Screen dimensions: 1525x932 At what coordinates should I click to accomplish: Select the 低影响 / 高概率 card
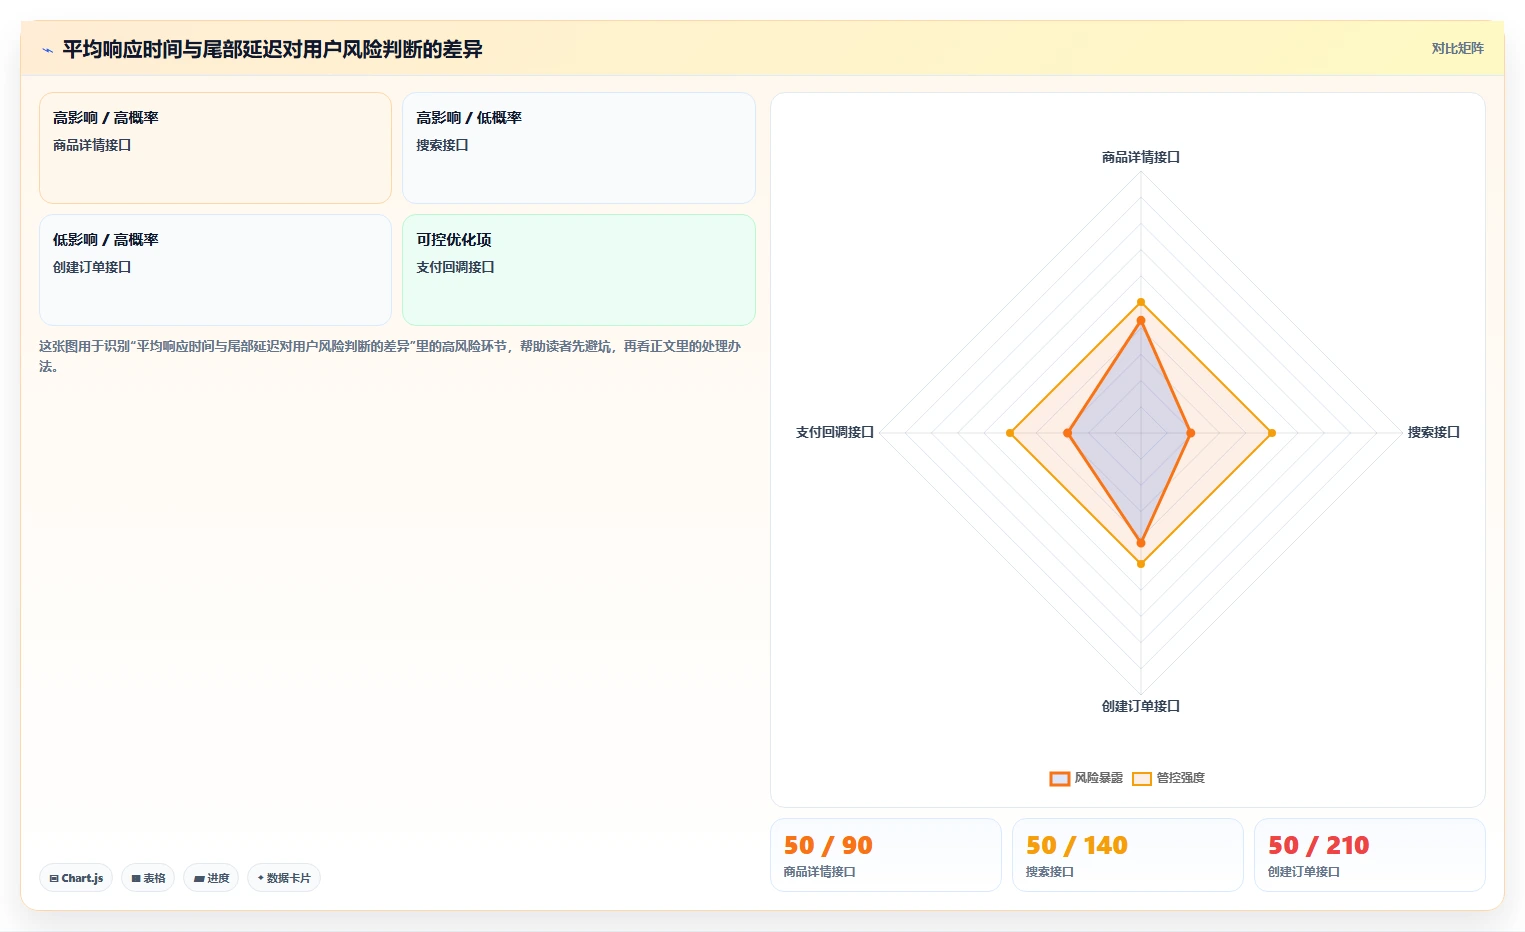(x=215, y=270)
